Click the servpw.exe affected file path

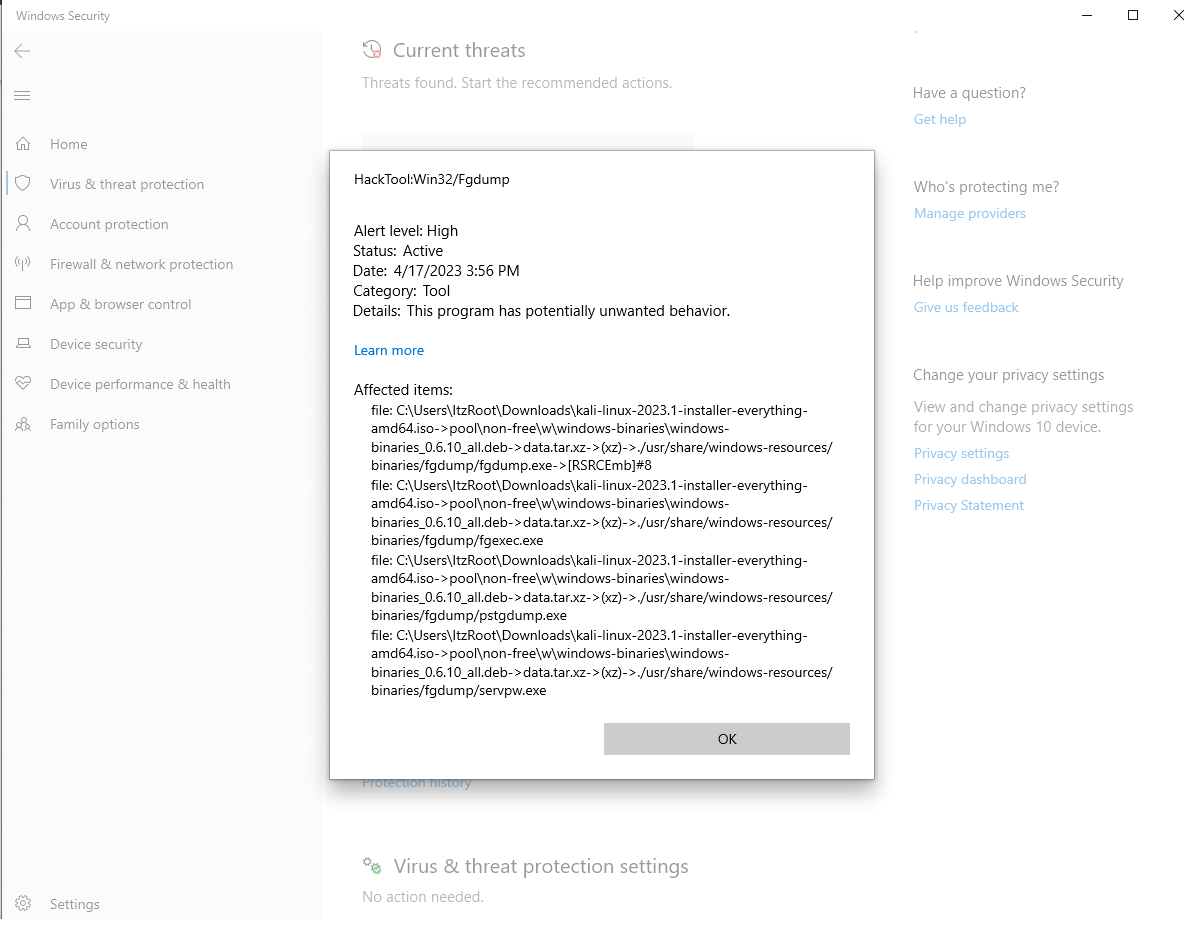pos(601,663)
